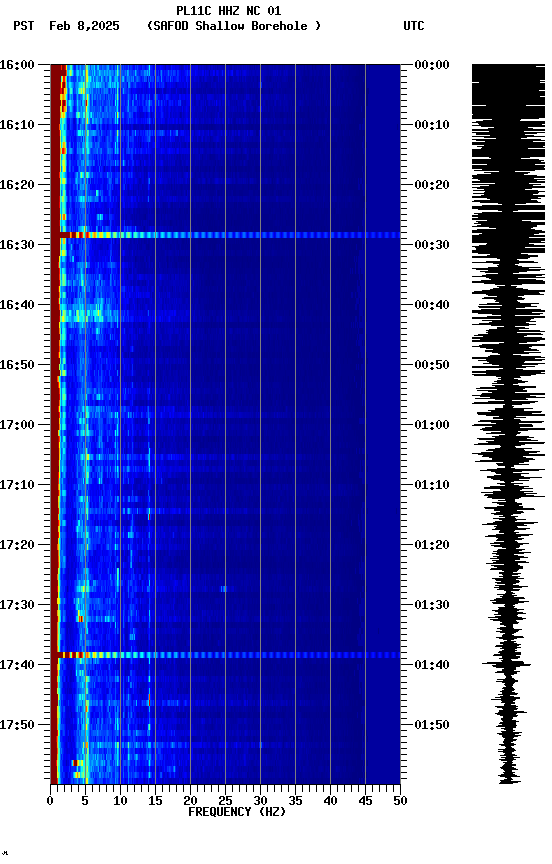Select the 17:30 PST axis label
The height and width of the screenshot is (864, 552).
(17, 606)
